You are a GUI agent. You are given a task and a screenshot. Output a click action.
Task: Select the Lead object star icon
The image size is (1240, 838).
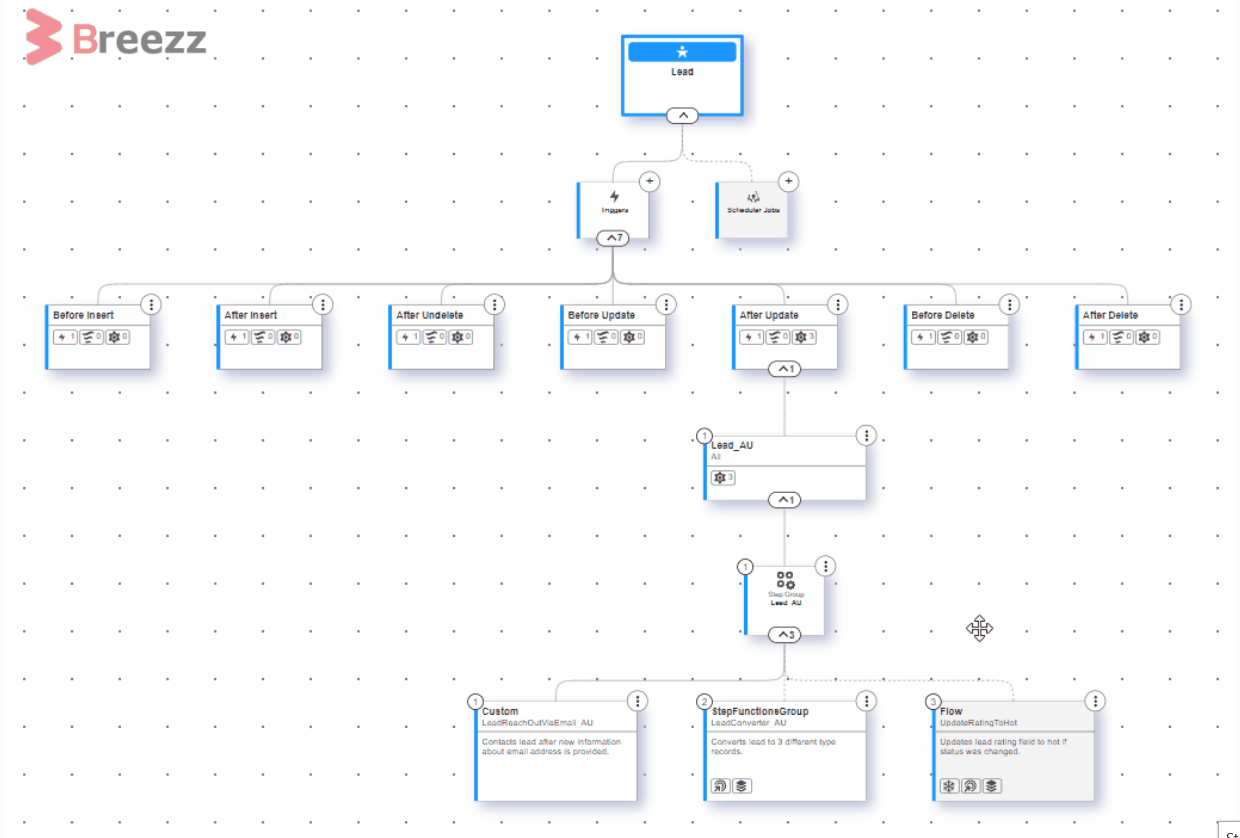coord(682,52)
